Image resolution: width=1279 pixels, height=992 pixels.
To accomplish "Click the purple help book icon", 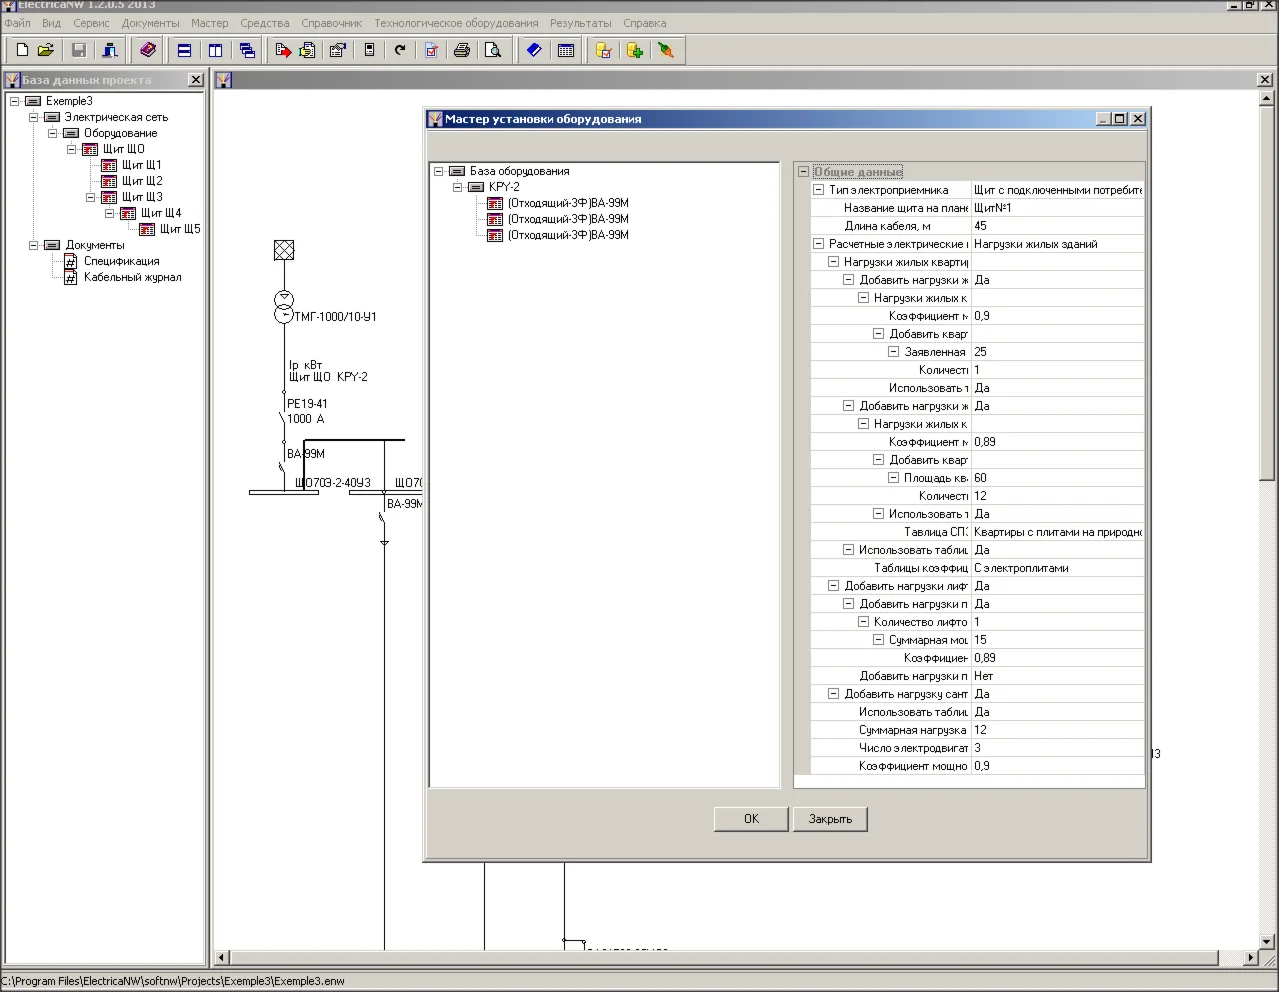I will click(148, 50).
